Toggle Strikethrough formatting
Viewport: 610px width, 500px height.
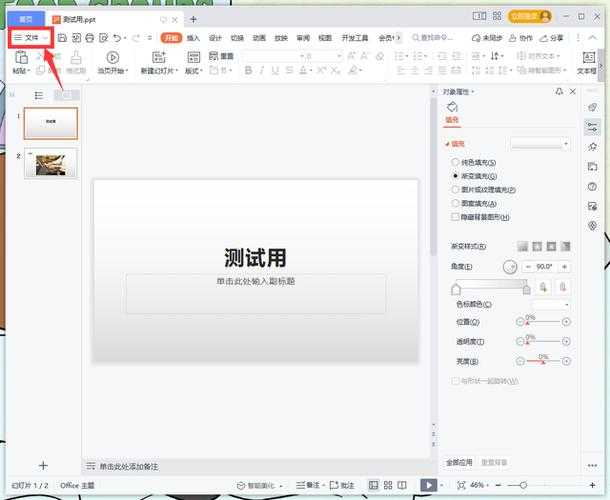pos(289,70)
